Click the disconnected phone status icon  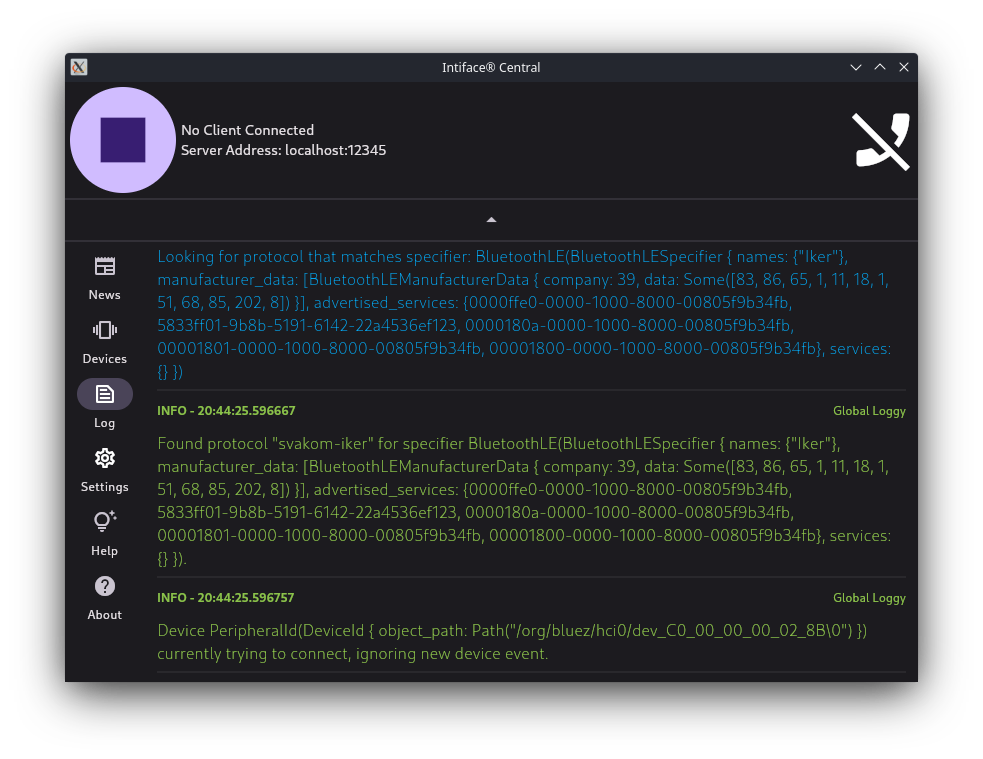[880, 141]
